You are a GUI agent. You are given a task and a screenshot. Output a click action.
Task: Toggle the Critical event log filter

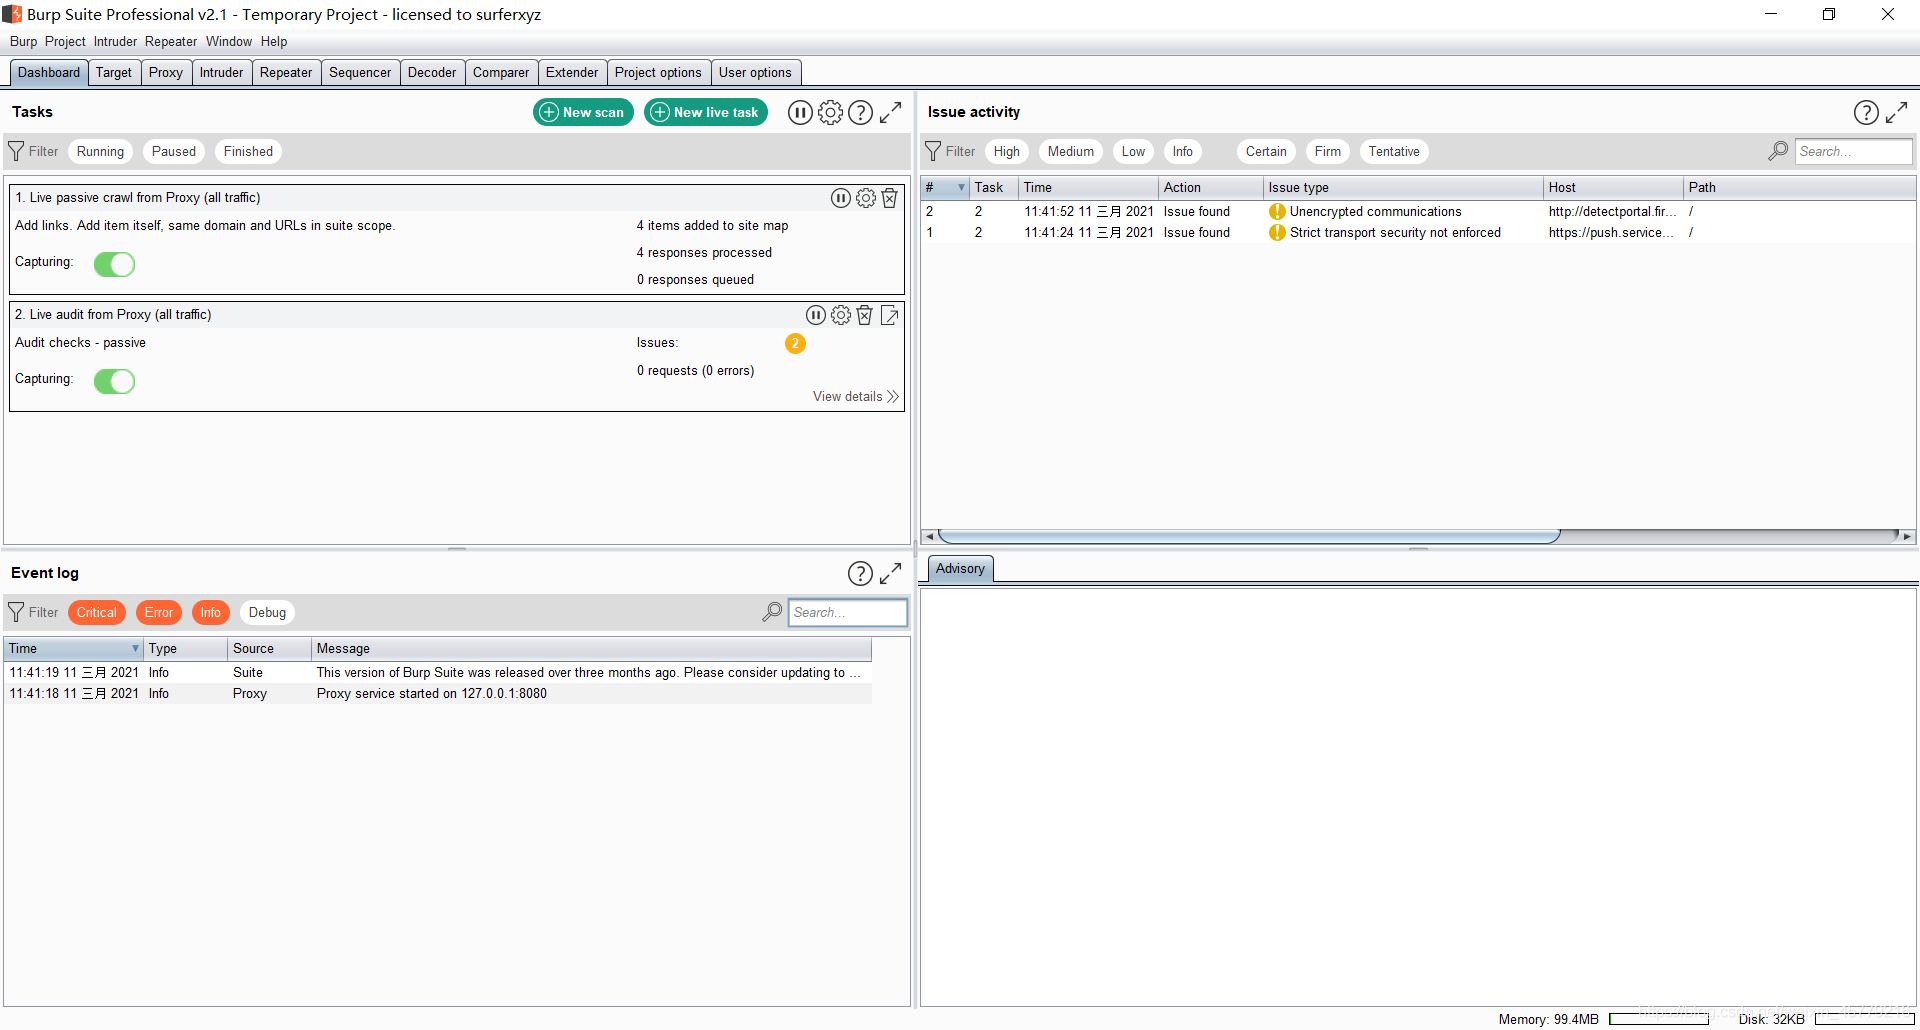[97, 612]
